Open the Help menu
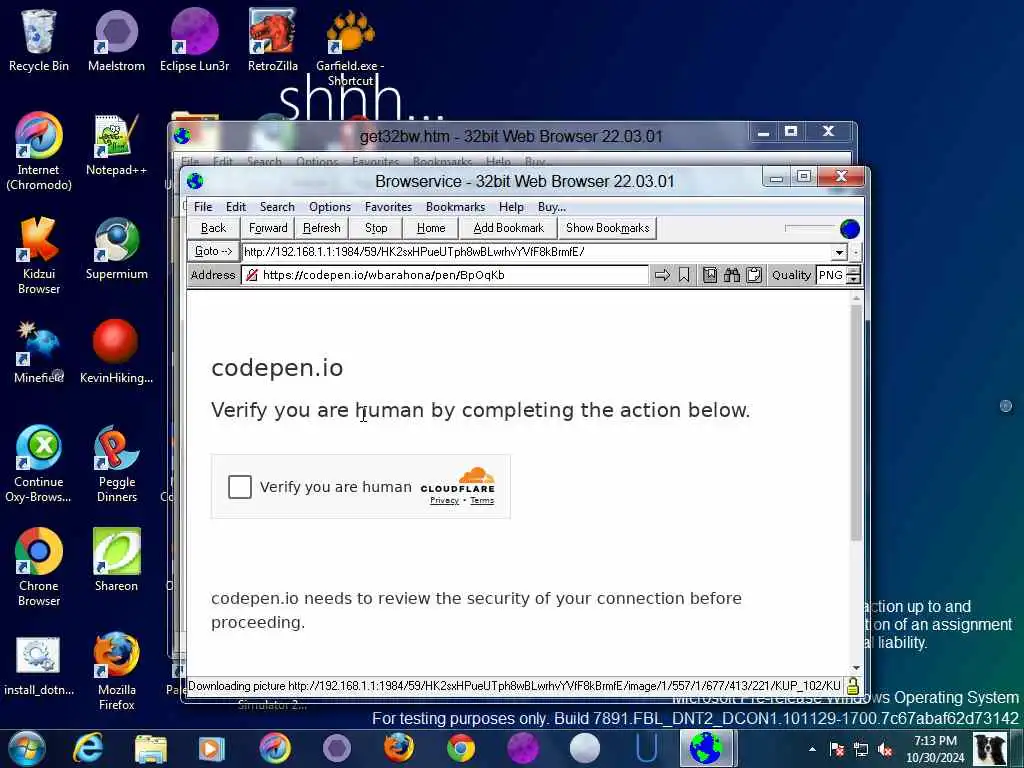 pos(511,207)
